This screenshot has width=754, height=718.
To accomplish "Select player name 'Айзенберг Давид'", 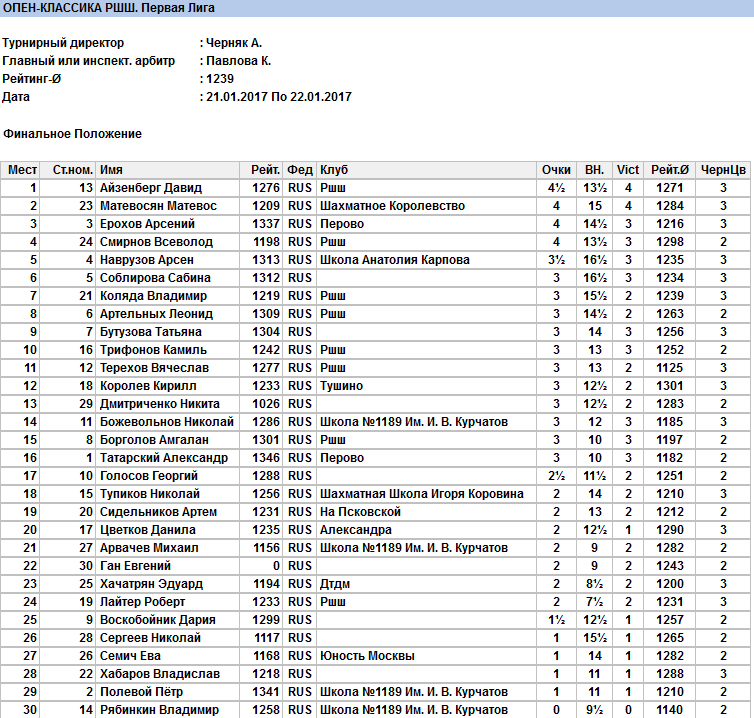I will point(151,188).
